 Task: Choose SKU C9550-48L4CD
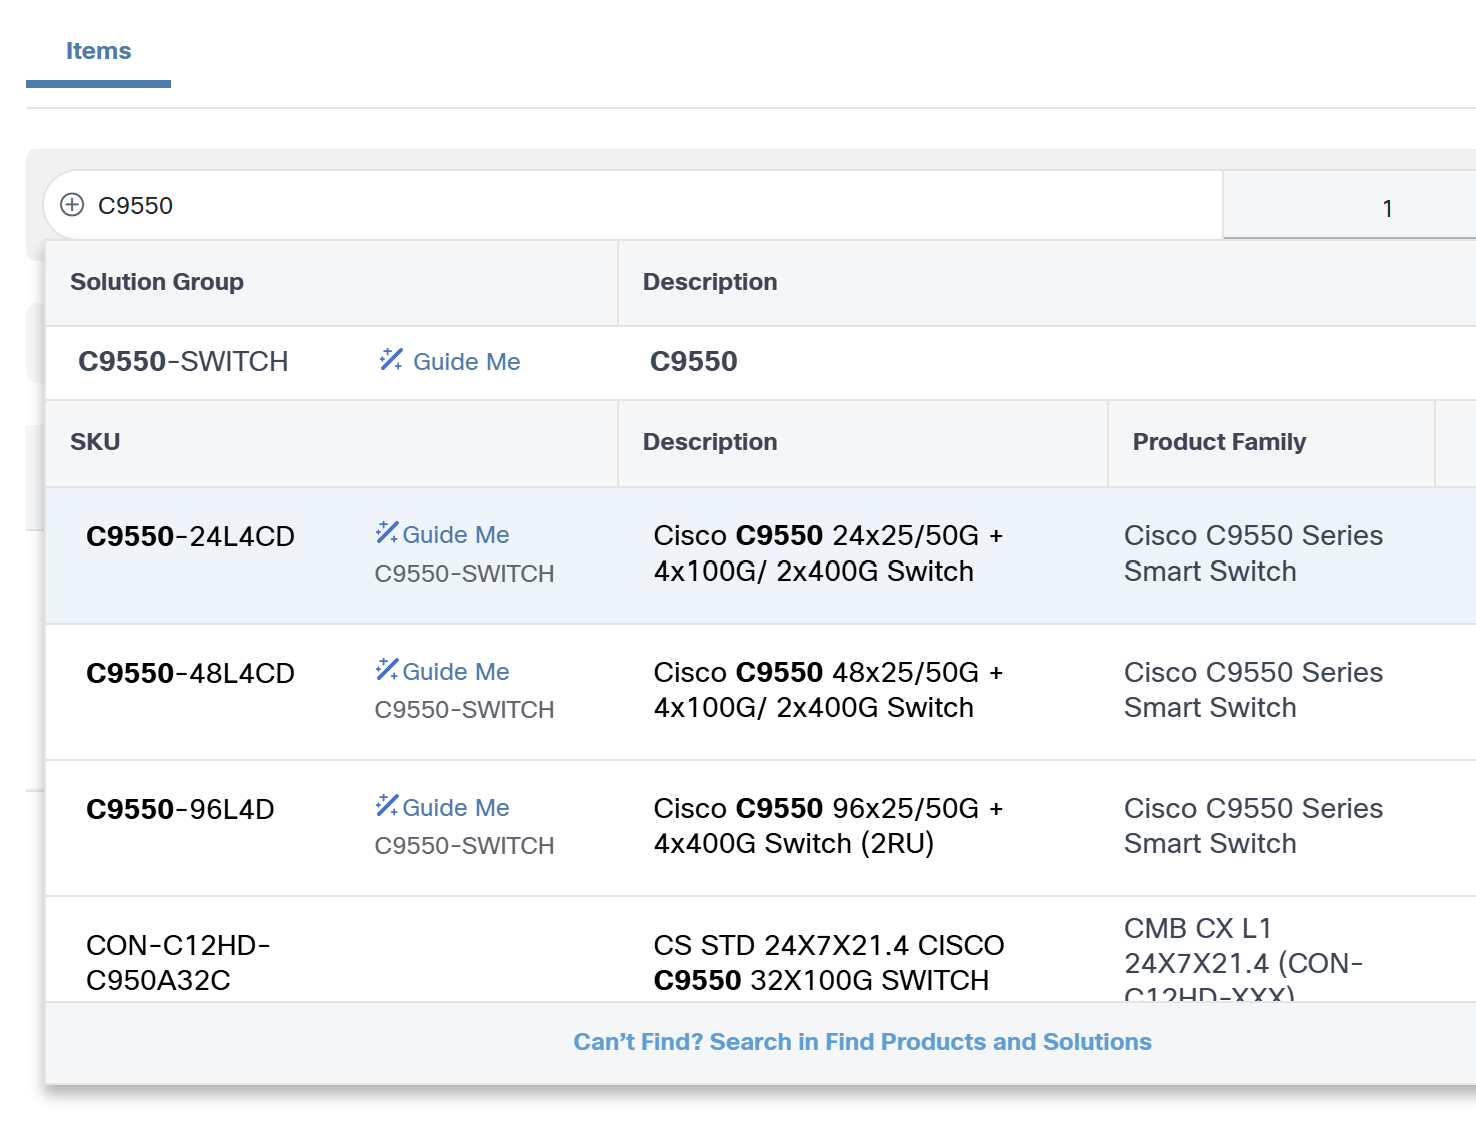190,673
